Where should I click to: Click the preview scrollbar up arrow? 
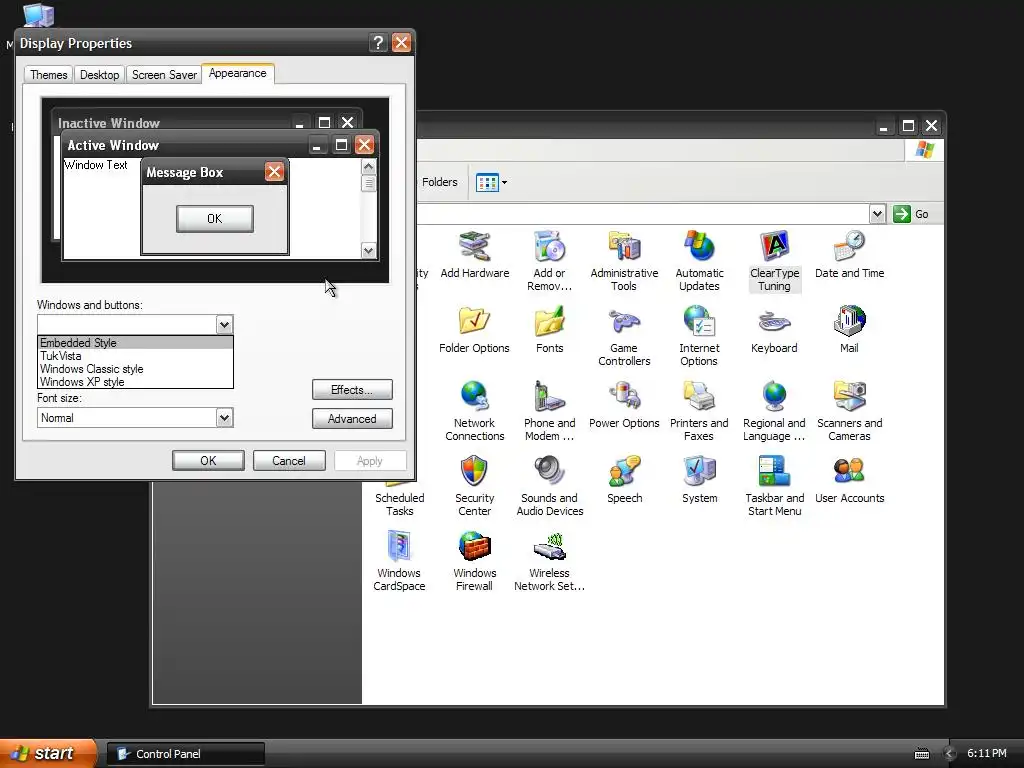click(x=368, y=167)
